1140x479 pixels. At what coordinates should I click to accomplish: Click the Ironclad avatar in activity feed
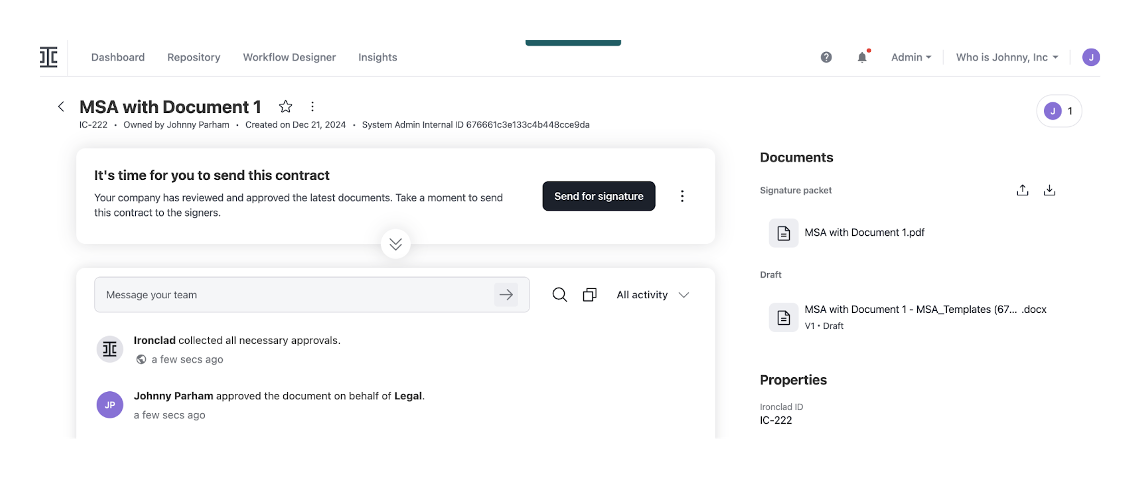tap(110, 349)
